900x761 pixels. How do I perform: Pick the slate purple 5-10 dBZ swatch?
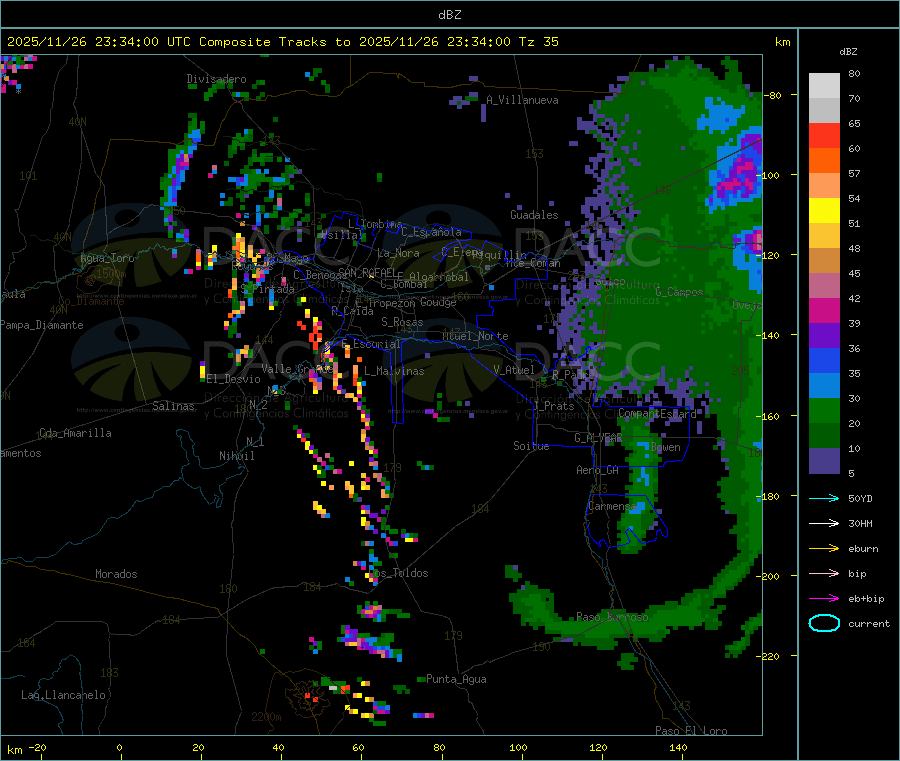[824, 461]
